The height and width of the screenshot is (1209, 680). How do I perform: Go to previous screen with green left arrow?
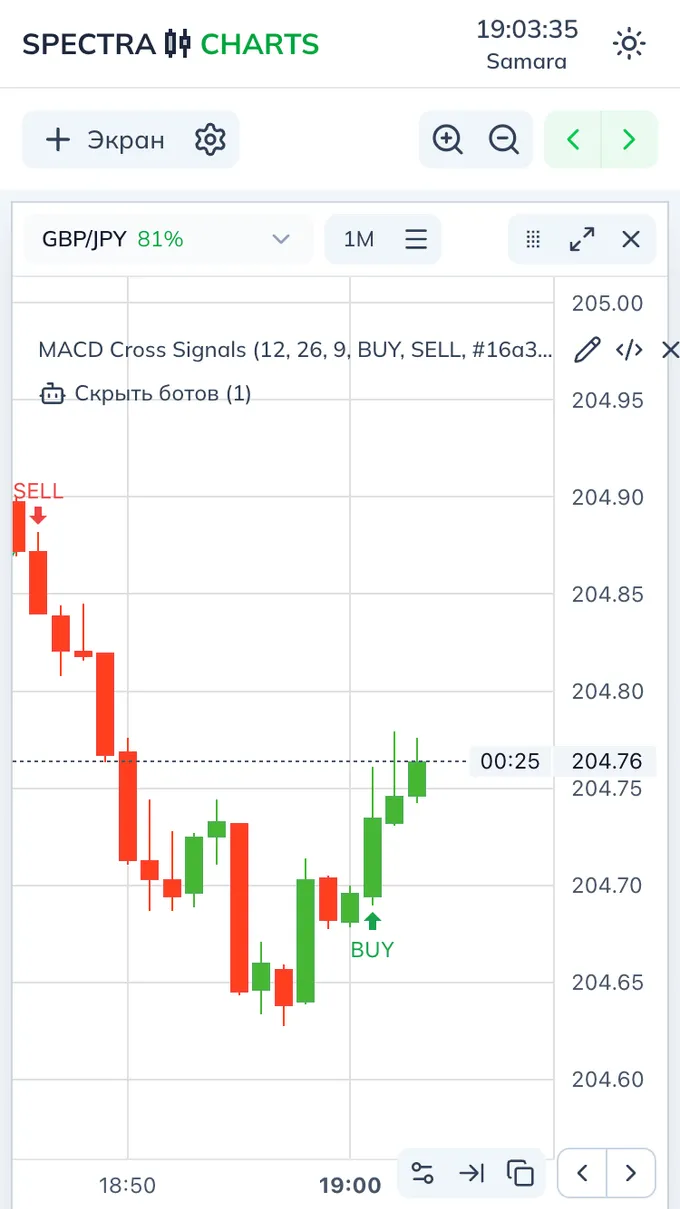pyautogui.click(x=573, y=140)
